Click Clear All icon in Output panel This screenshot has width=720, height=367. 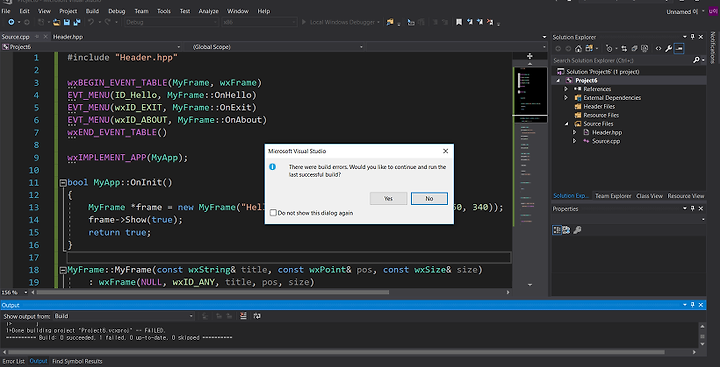click(x=243, y=316)
